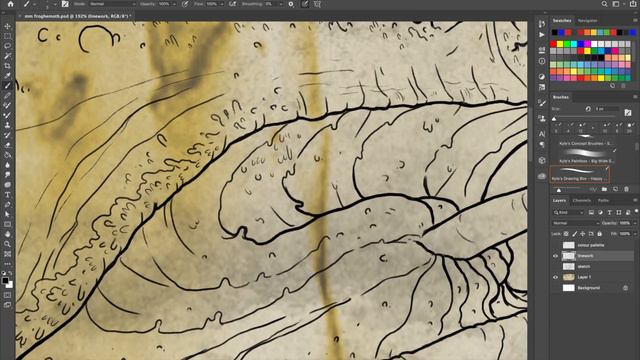Toggle pressure for size in the options bar
This screenshot has height=360, width=640.
(x=305, y=4)
